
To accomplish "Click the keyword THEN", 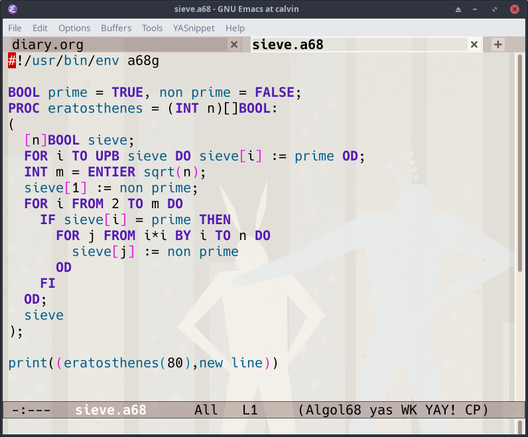I will pyautogui.click(x=214, y=220).
